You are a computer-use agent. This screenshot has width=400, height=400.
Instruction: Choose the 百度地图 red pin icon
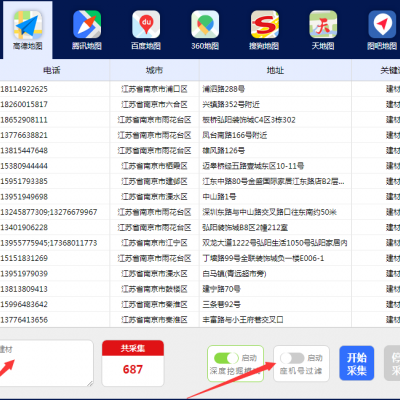tap(146, 24)
